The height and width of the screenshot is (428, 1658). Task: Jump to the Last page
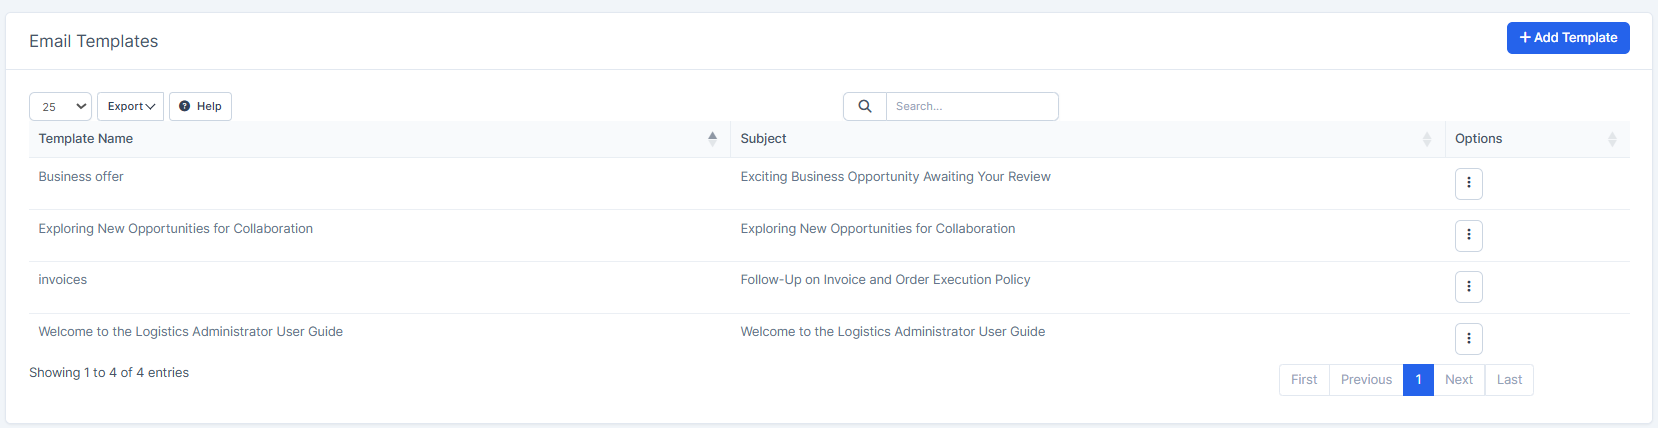pyautogui.click(x=1509, y=380)
